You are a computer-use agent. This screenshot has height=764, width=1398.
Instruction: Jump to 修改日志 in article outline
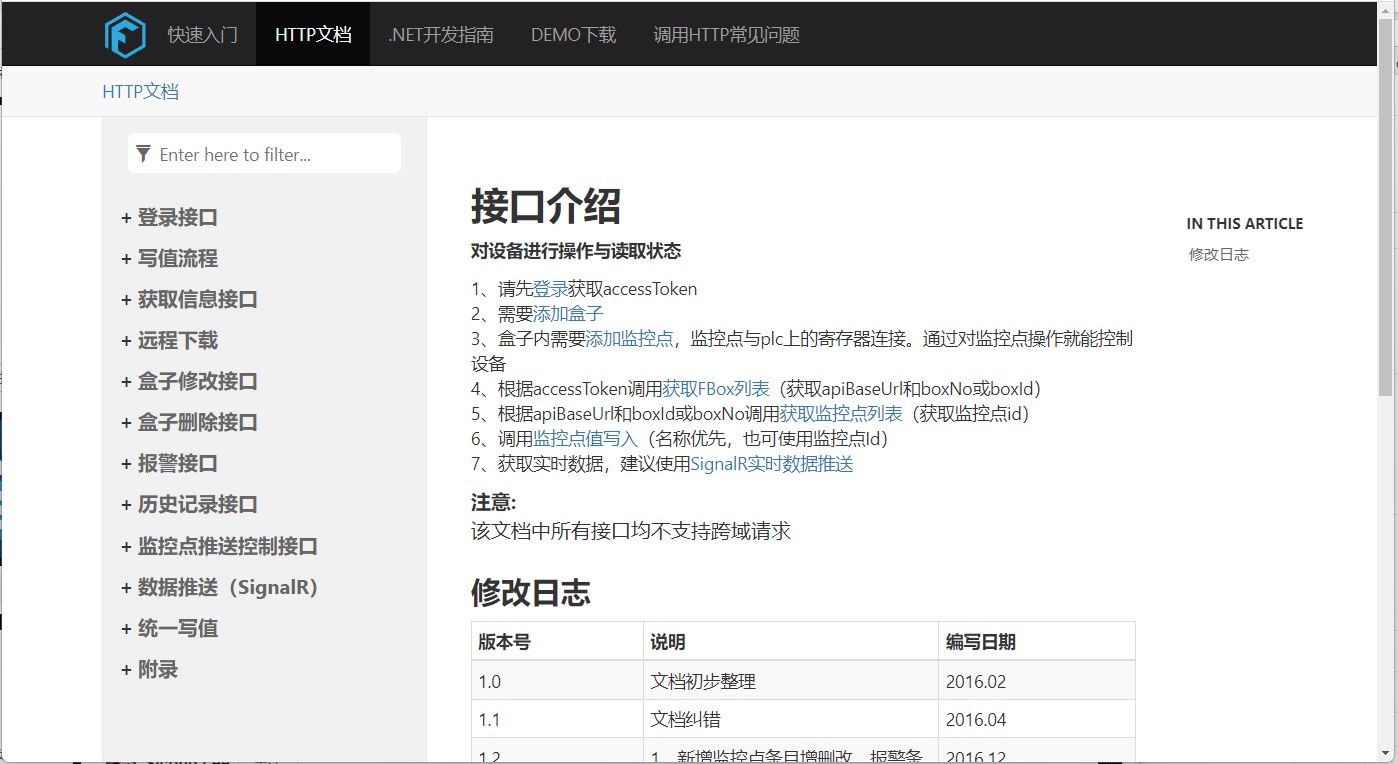point(1219,254)
